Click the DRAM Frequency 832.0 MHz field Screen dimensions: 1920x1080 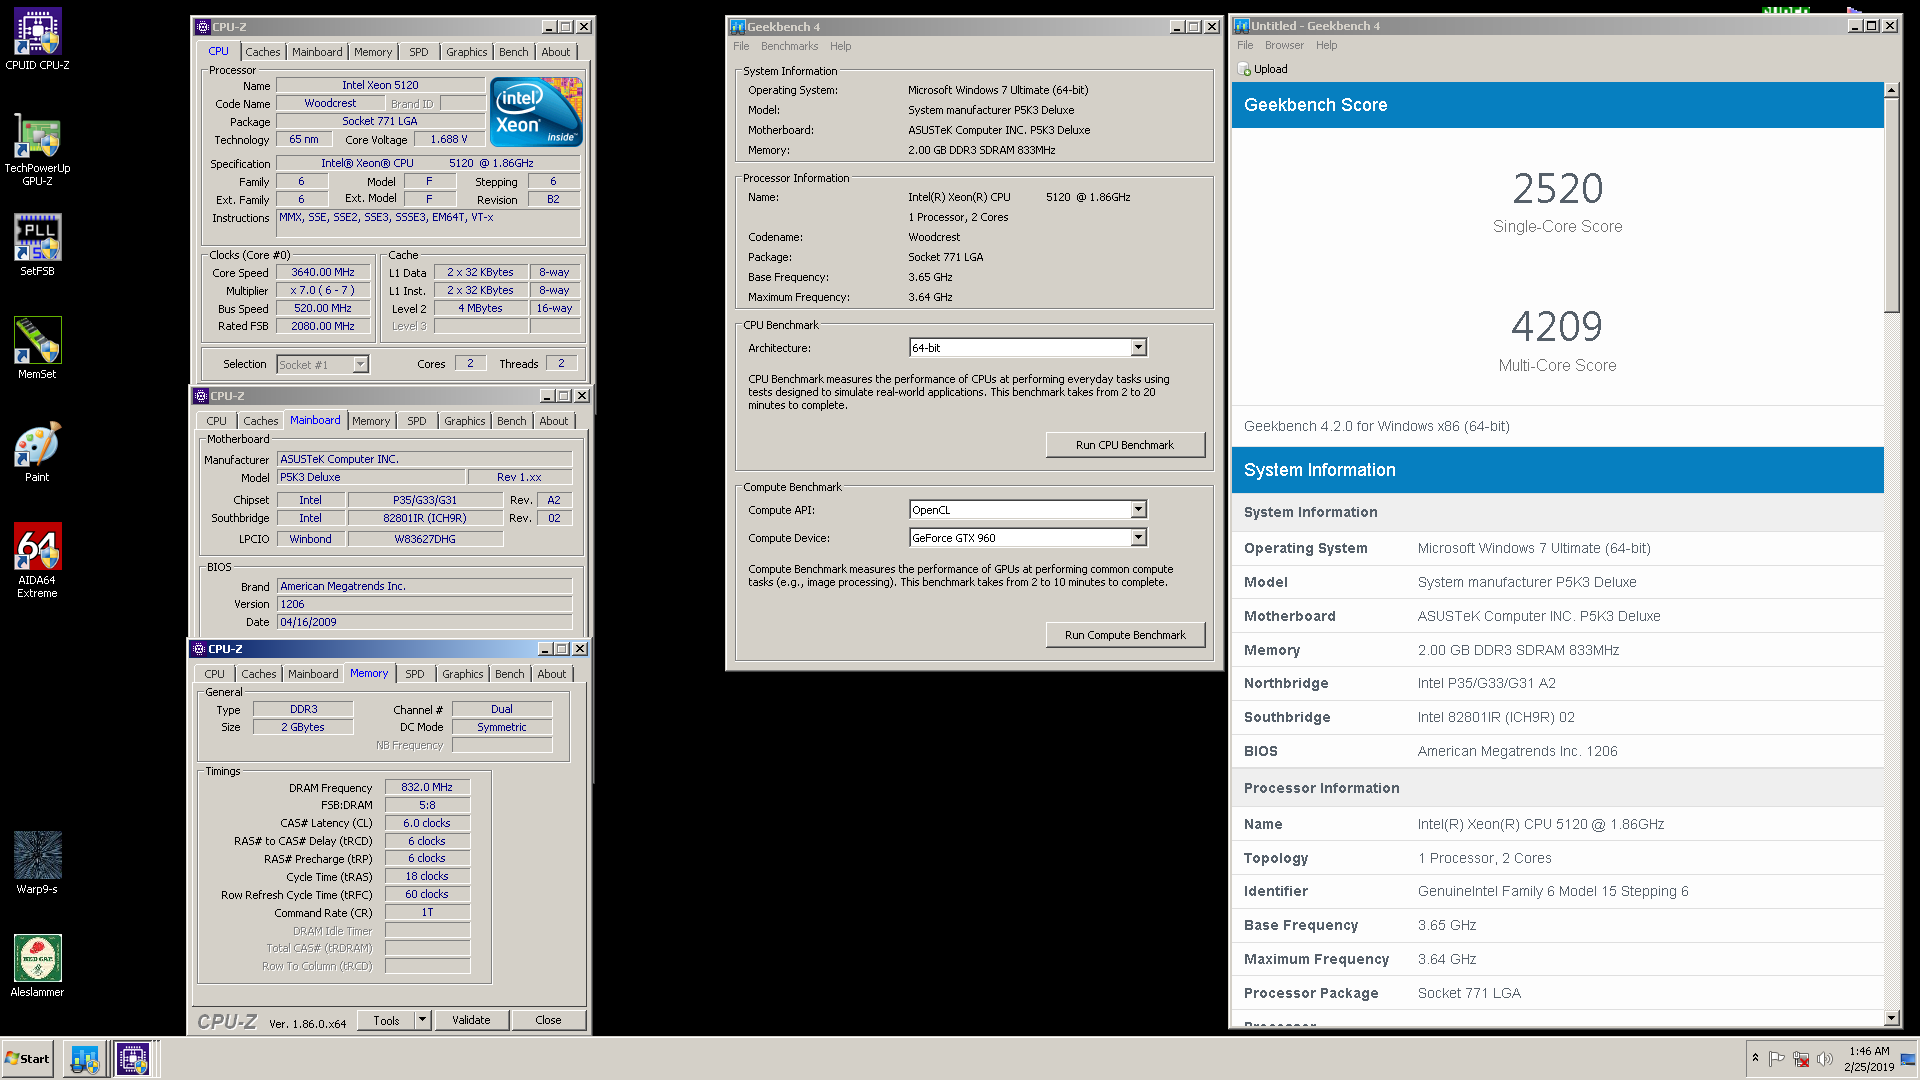[427, 787]
